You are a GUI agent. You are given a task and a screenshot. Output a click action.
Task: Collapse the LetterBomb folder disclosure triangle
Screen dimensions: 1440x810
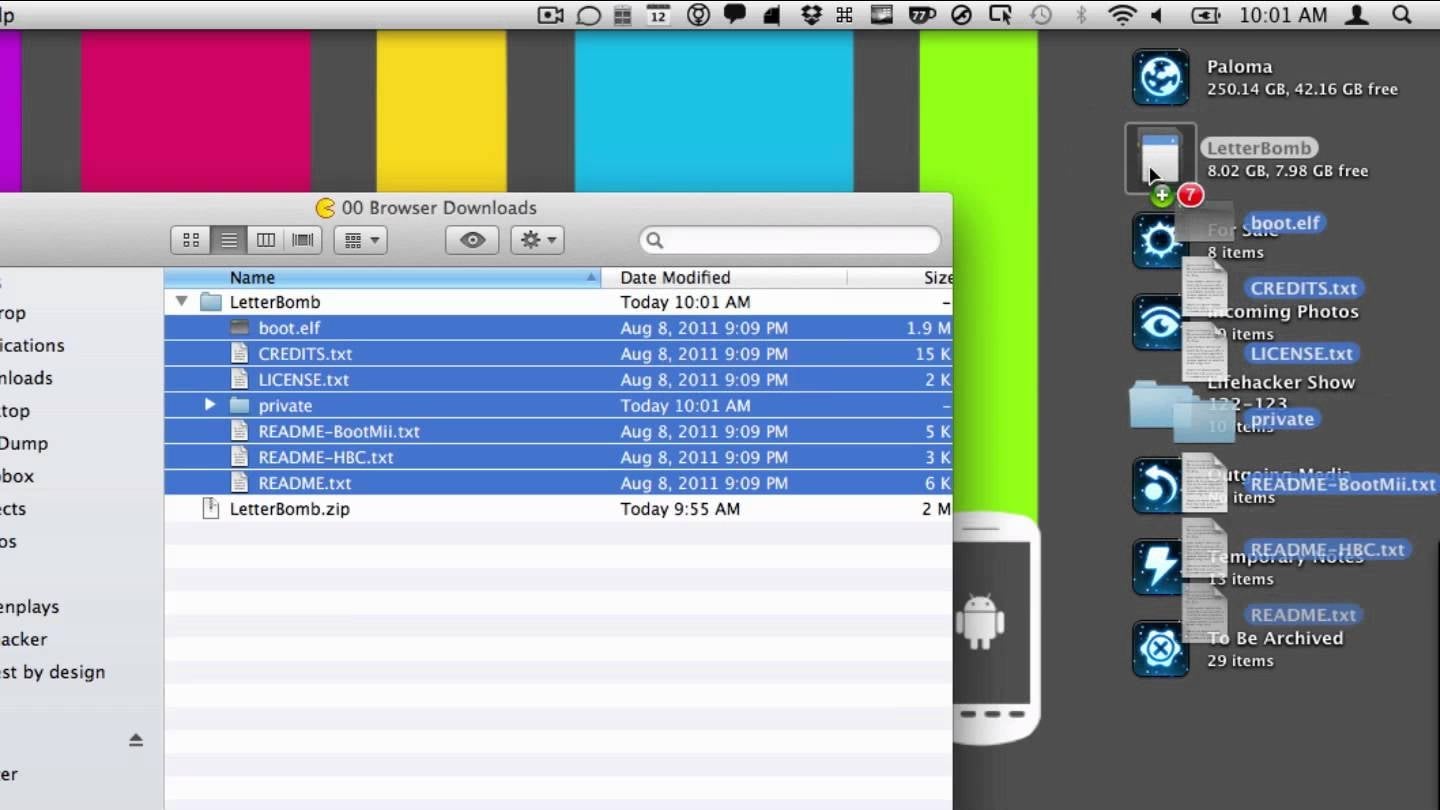[x=181, y=301]
